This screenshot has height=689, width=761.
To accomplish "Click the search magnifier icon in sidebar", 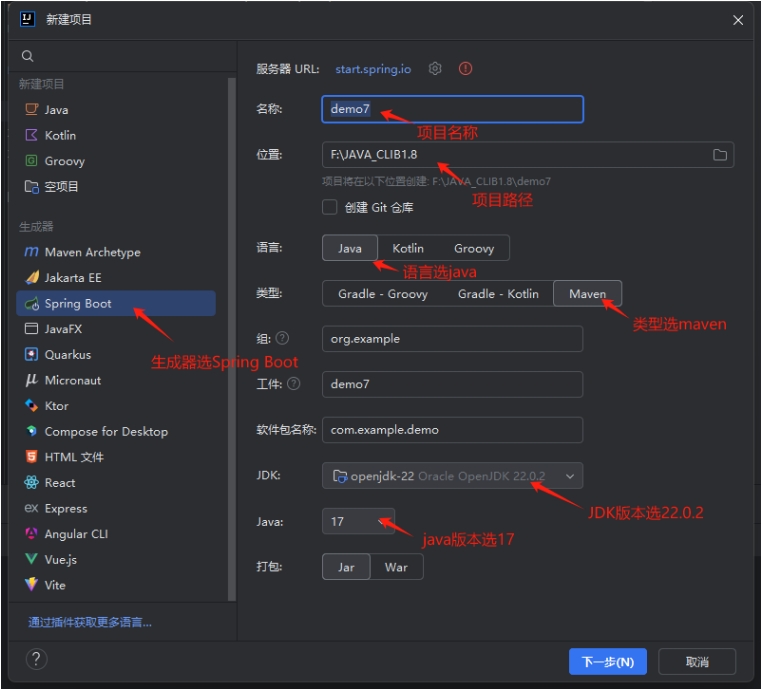I will tap(28, 56).
